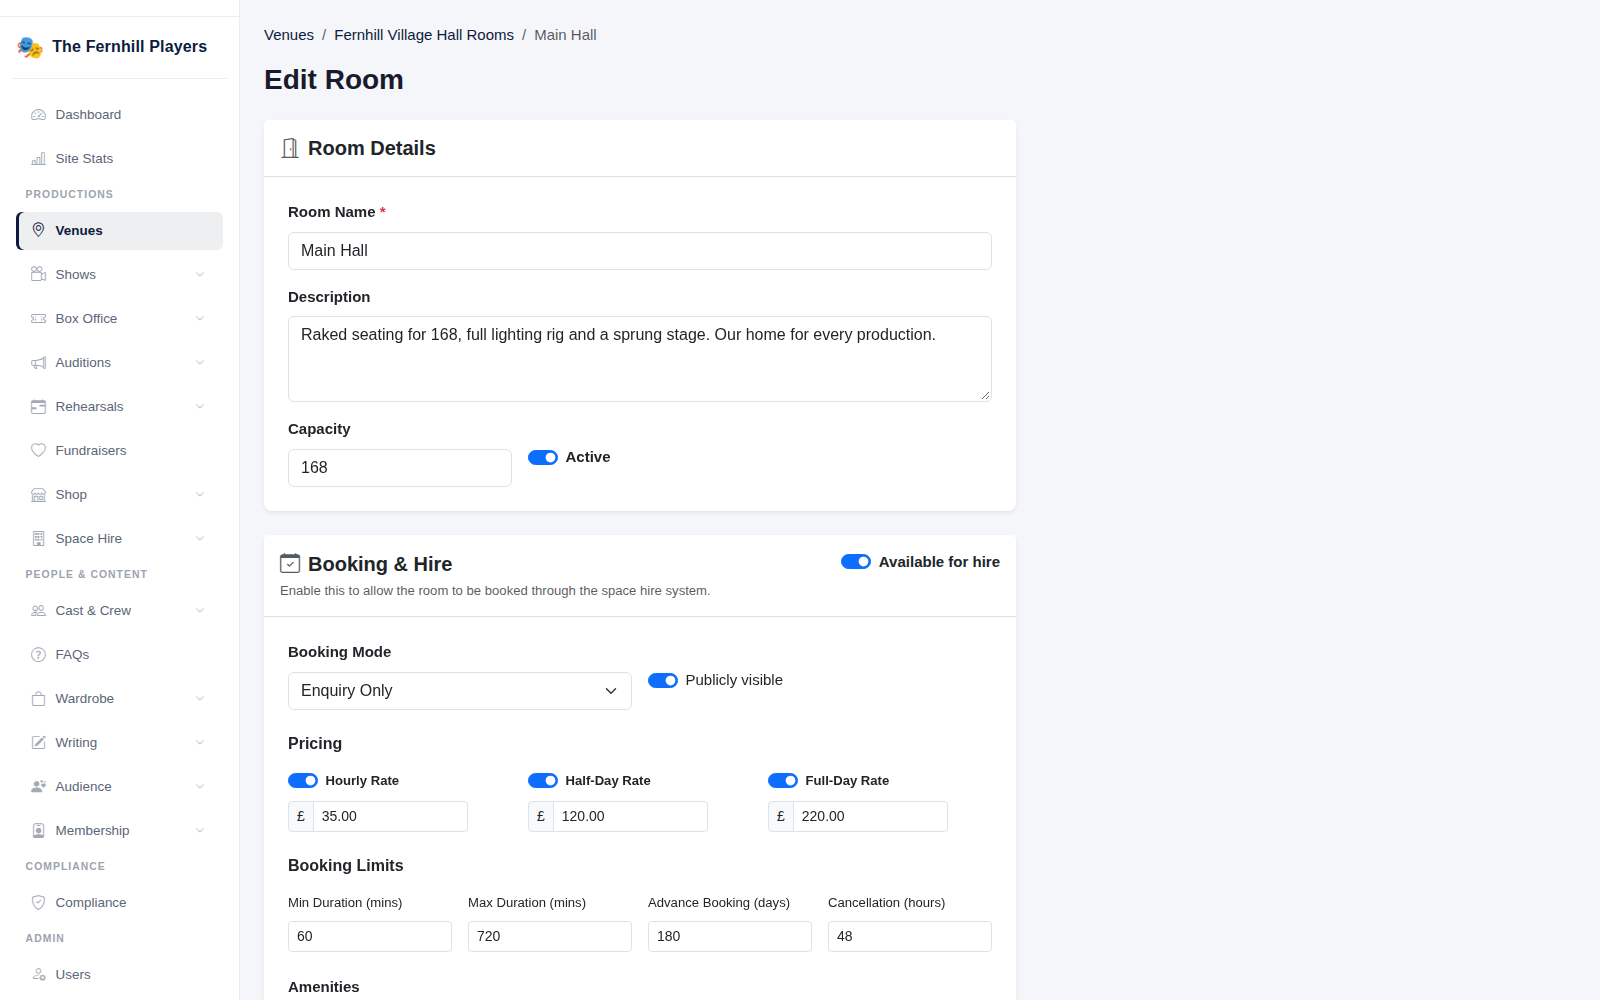Click the Venues map pin icon
The width and height of the screenshot is (1600, 1000).
[38, 230]
